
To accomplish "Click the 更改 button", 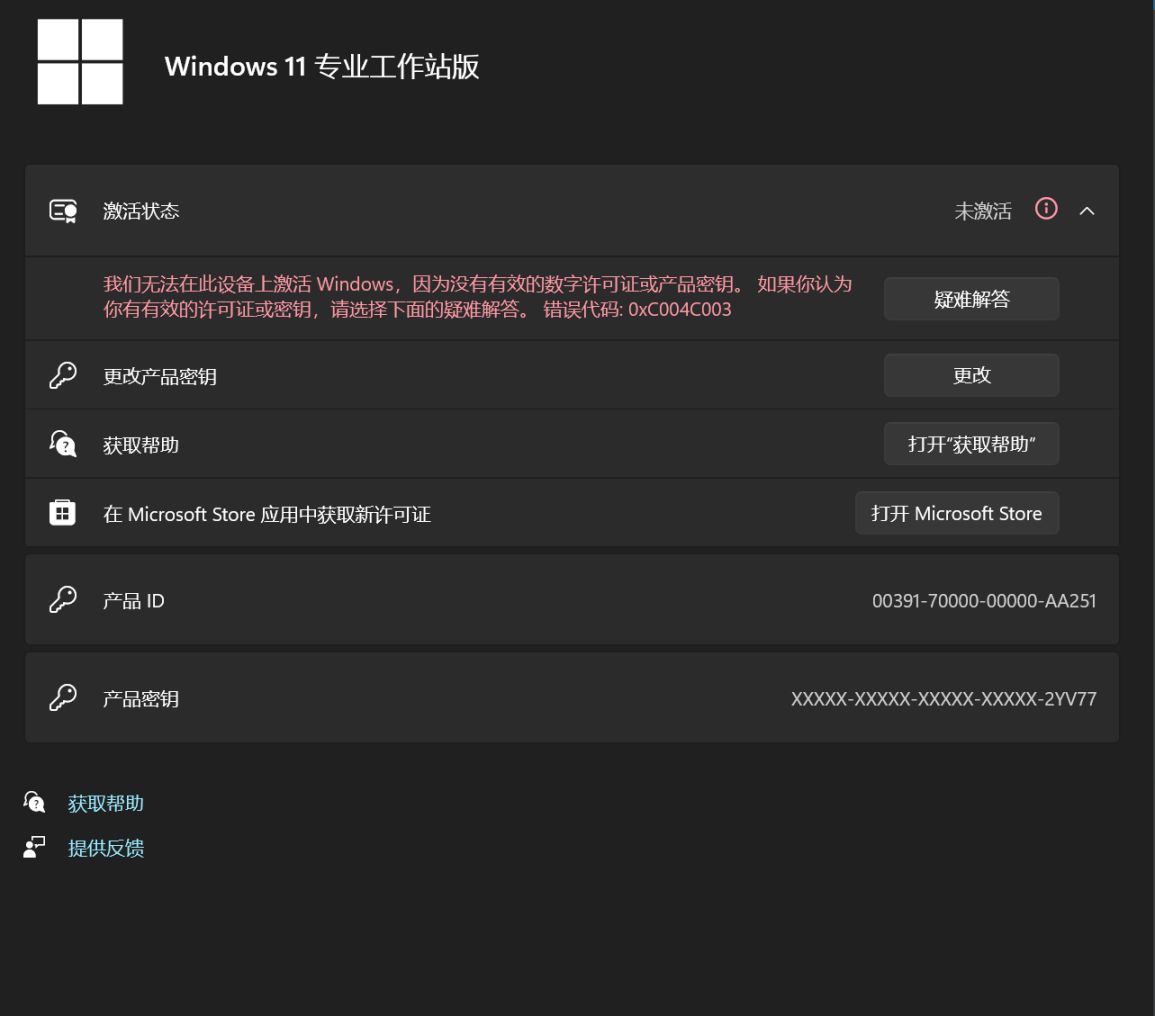I will point(971,376).
